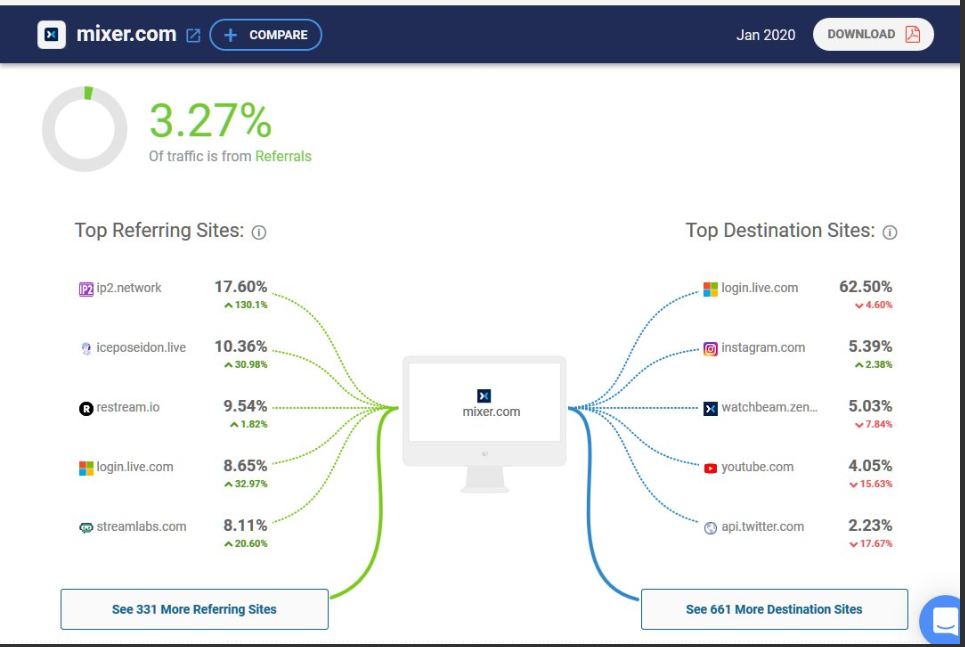Open login.live.com in destination sites list
The image size is (965, 647).
(759, 288)
